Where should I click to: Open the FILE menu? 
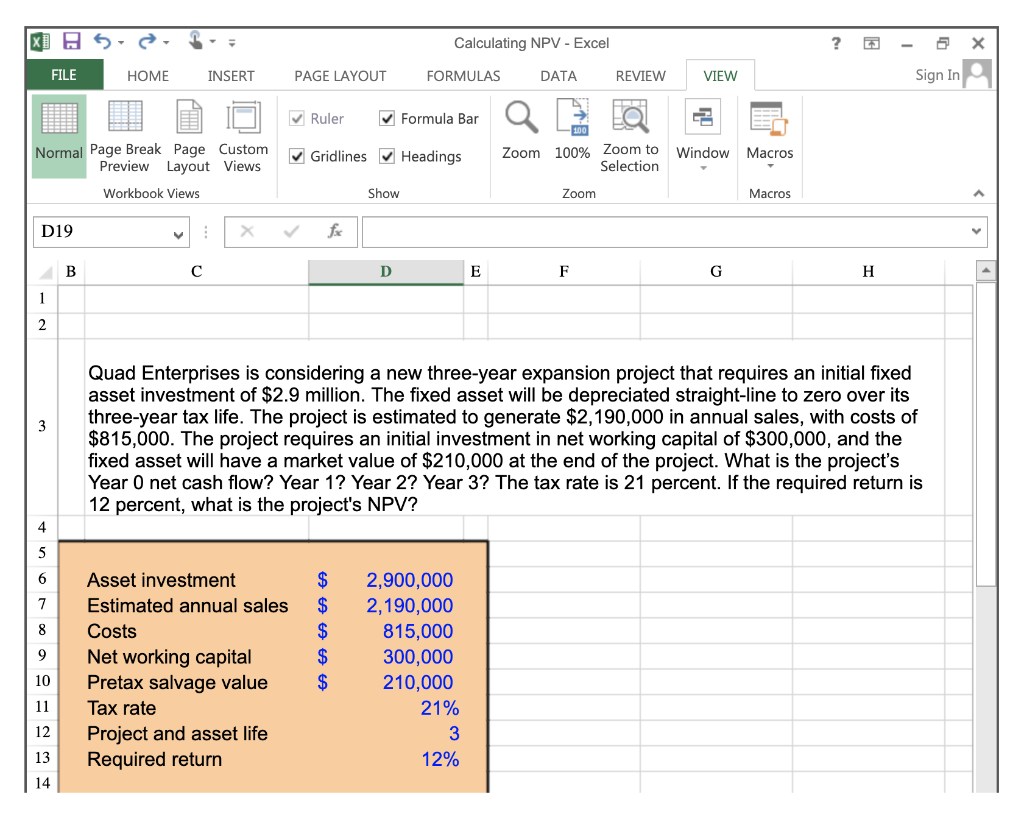coord(64,75)
